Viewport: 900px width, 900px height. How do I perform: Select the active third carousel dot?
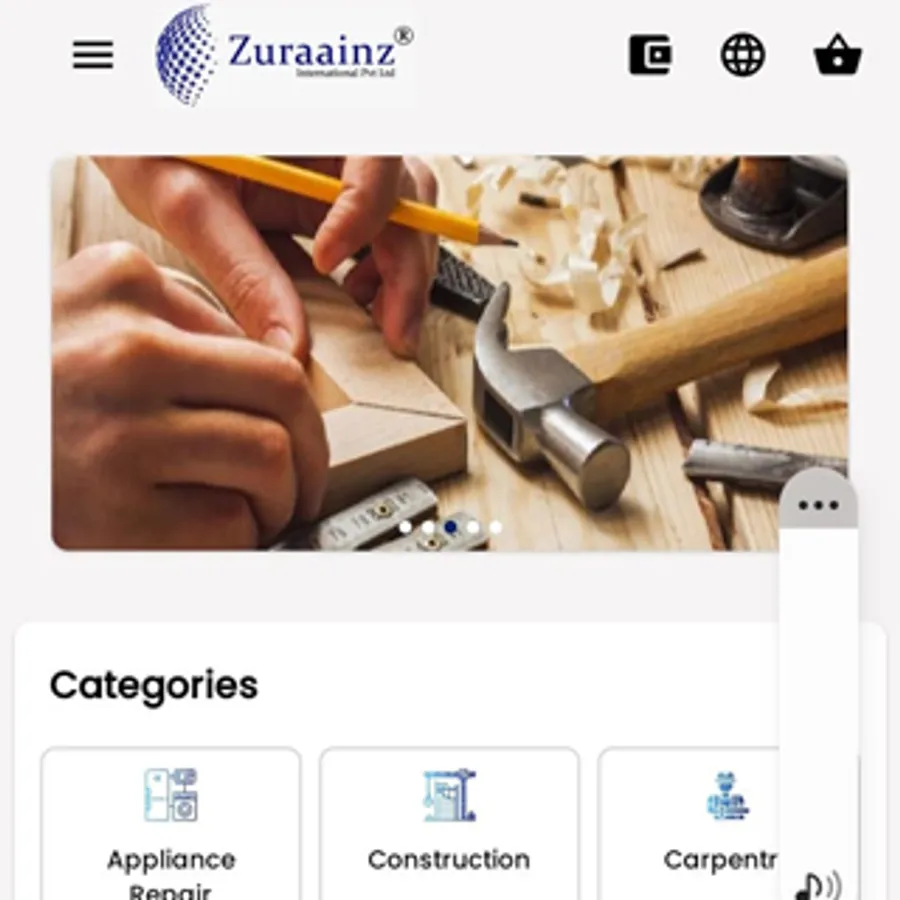pos(451,527)
